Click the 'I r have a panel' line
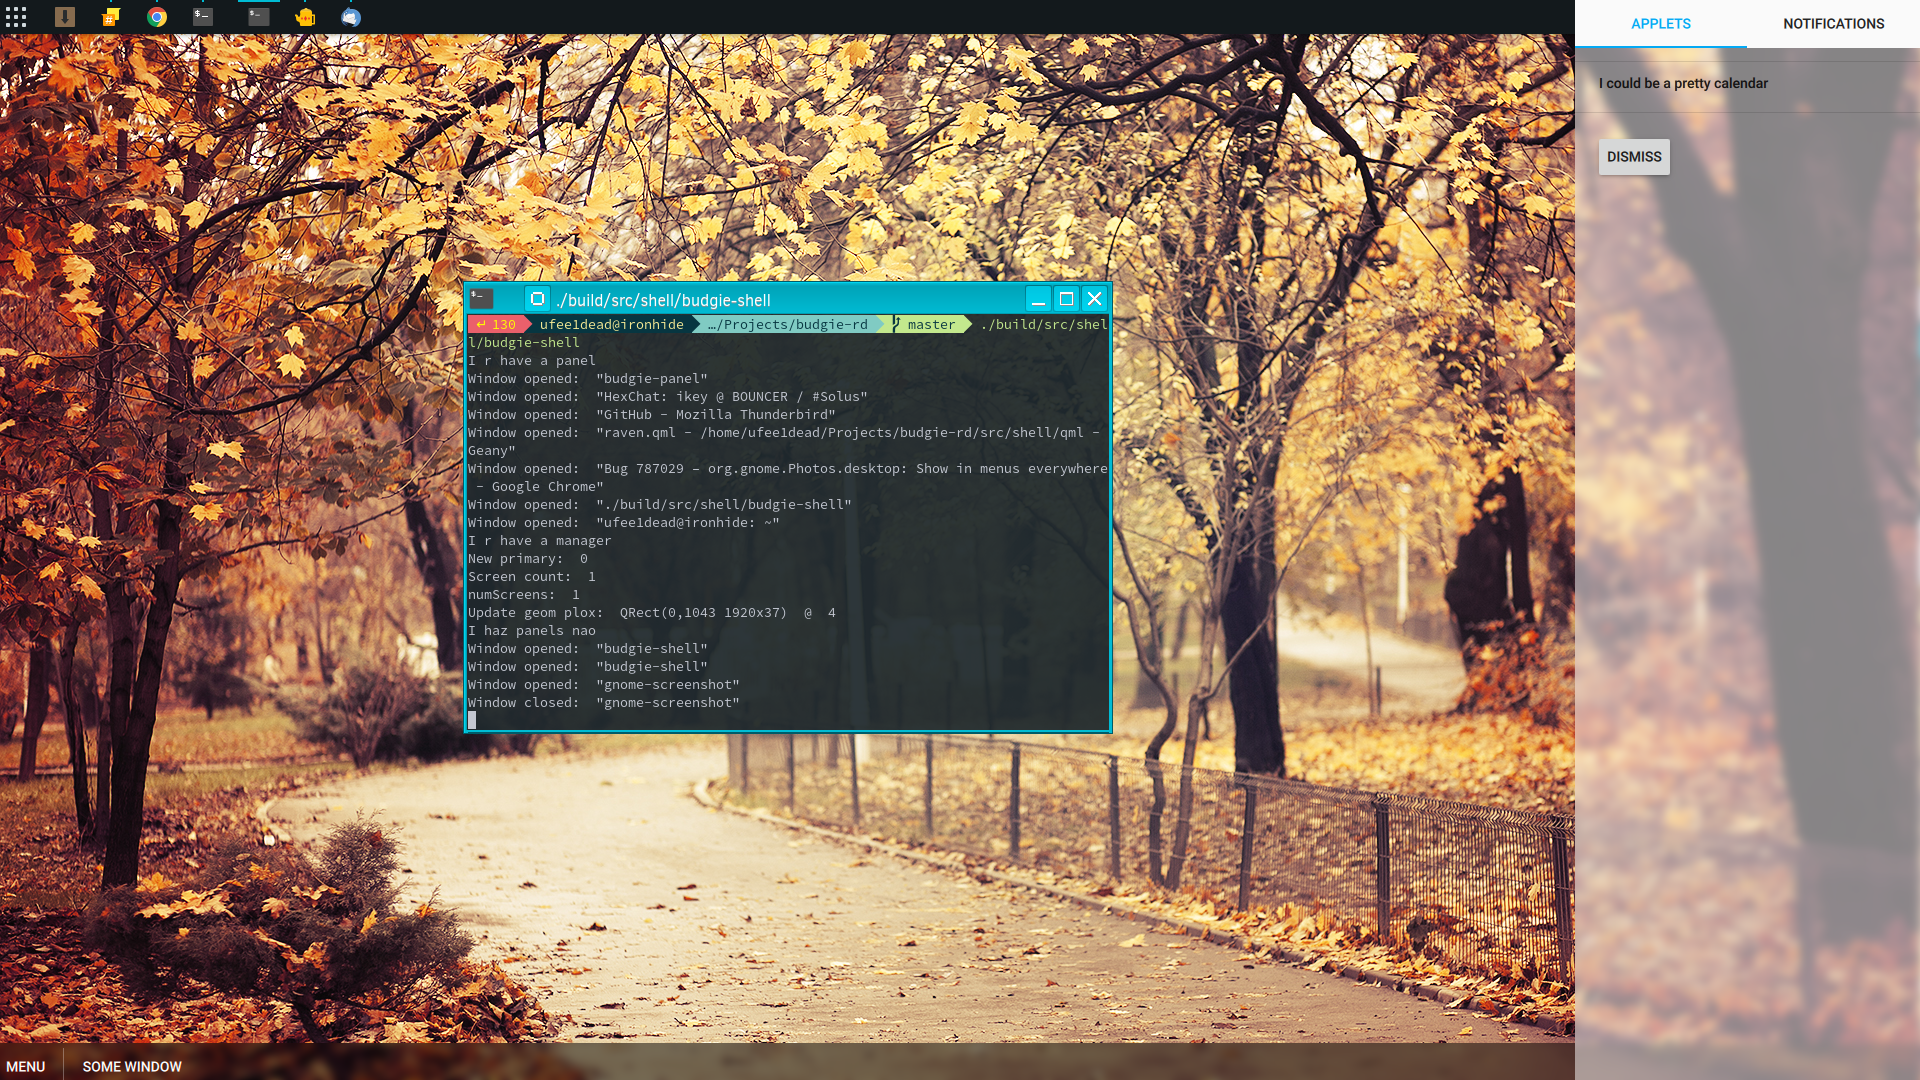Image resolution: width=1920 pixels, height=1080 pixels. (x=532, y=361)
